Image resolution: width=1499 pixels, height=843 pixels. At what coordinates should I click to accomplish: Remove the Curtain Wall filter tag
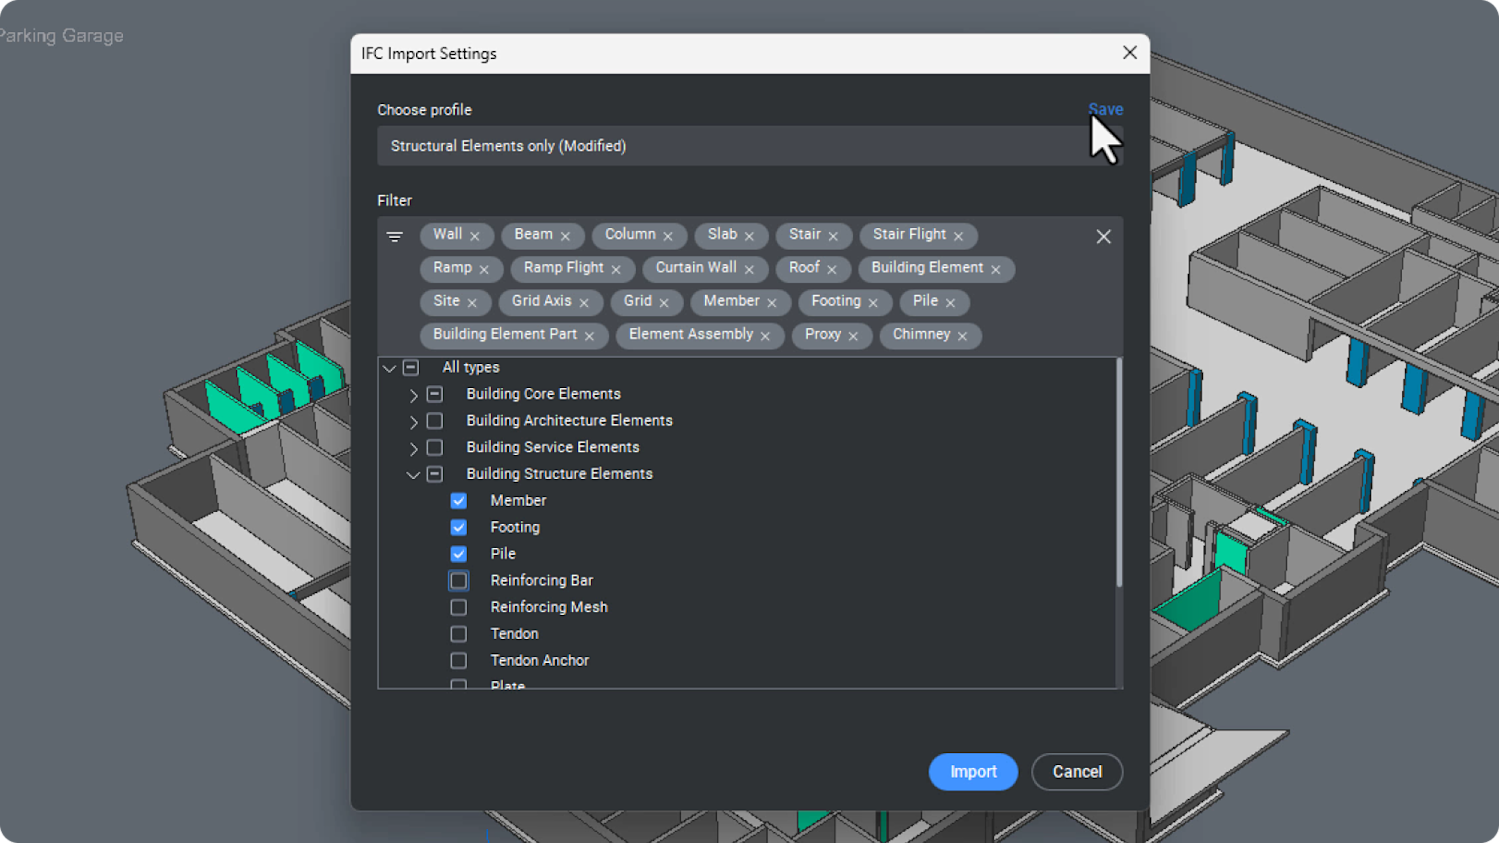pos(747,269)
